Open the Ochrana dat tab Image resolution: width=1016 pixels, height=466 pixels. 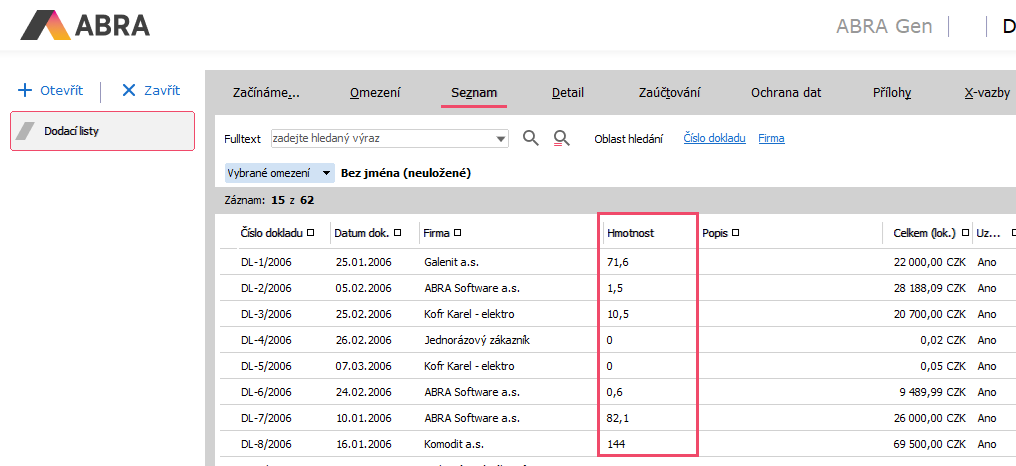pyautogui.click(x=786, y=93)
